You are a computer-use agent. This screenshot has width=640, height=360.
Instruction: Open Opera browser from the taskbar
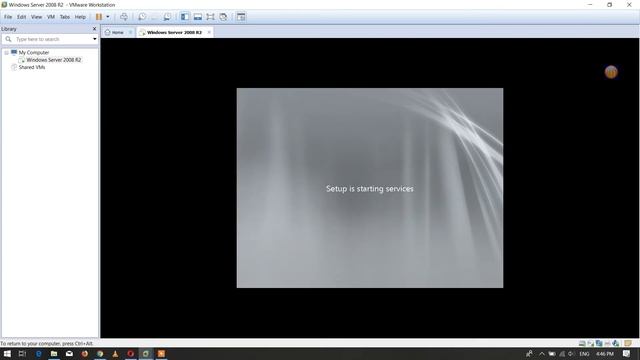click(x=131, y=354)
